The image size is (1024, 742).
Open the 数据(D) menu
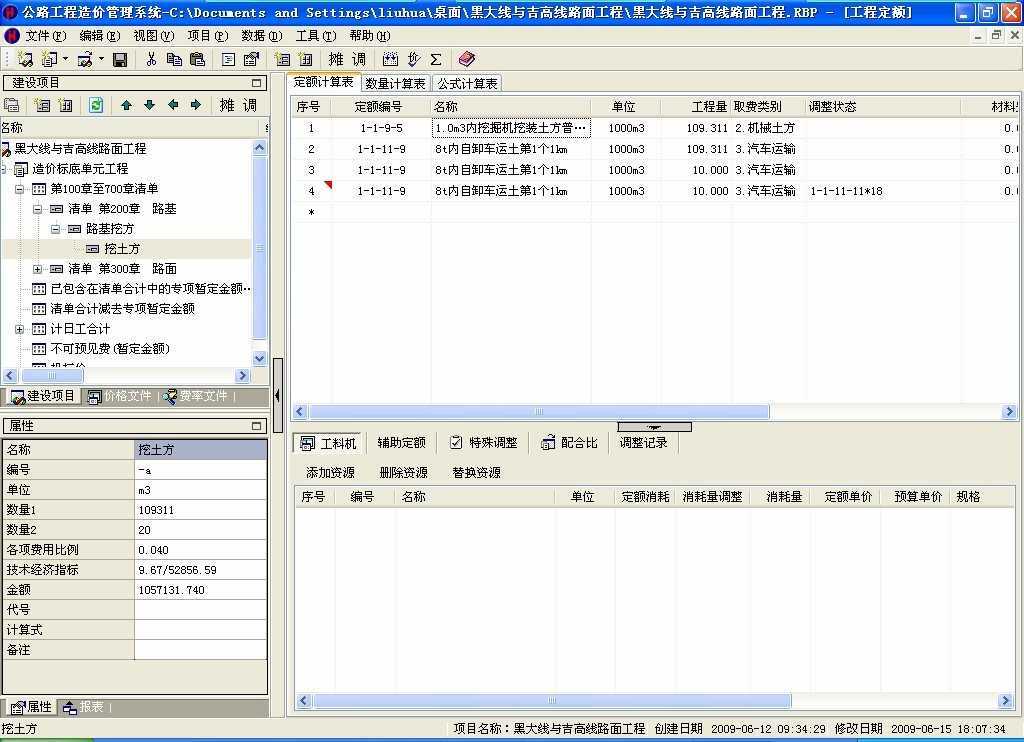click(262, 36)
